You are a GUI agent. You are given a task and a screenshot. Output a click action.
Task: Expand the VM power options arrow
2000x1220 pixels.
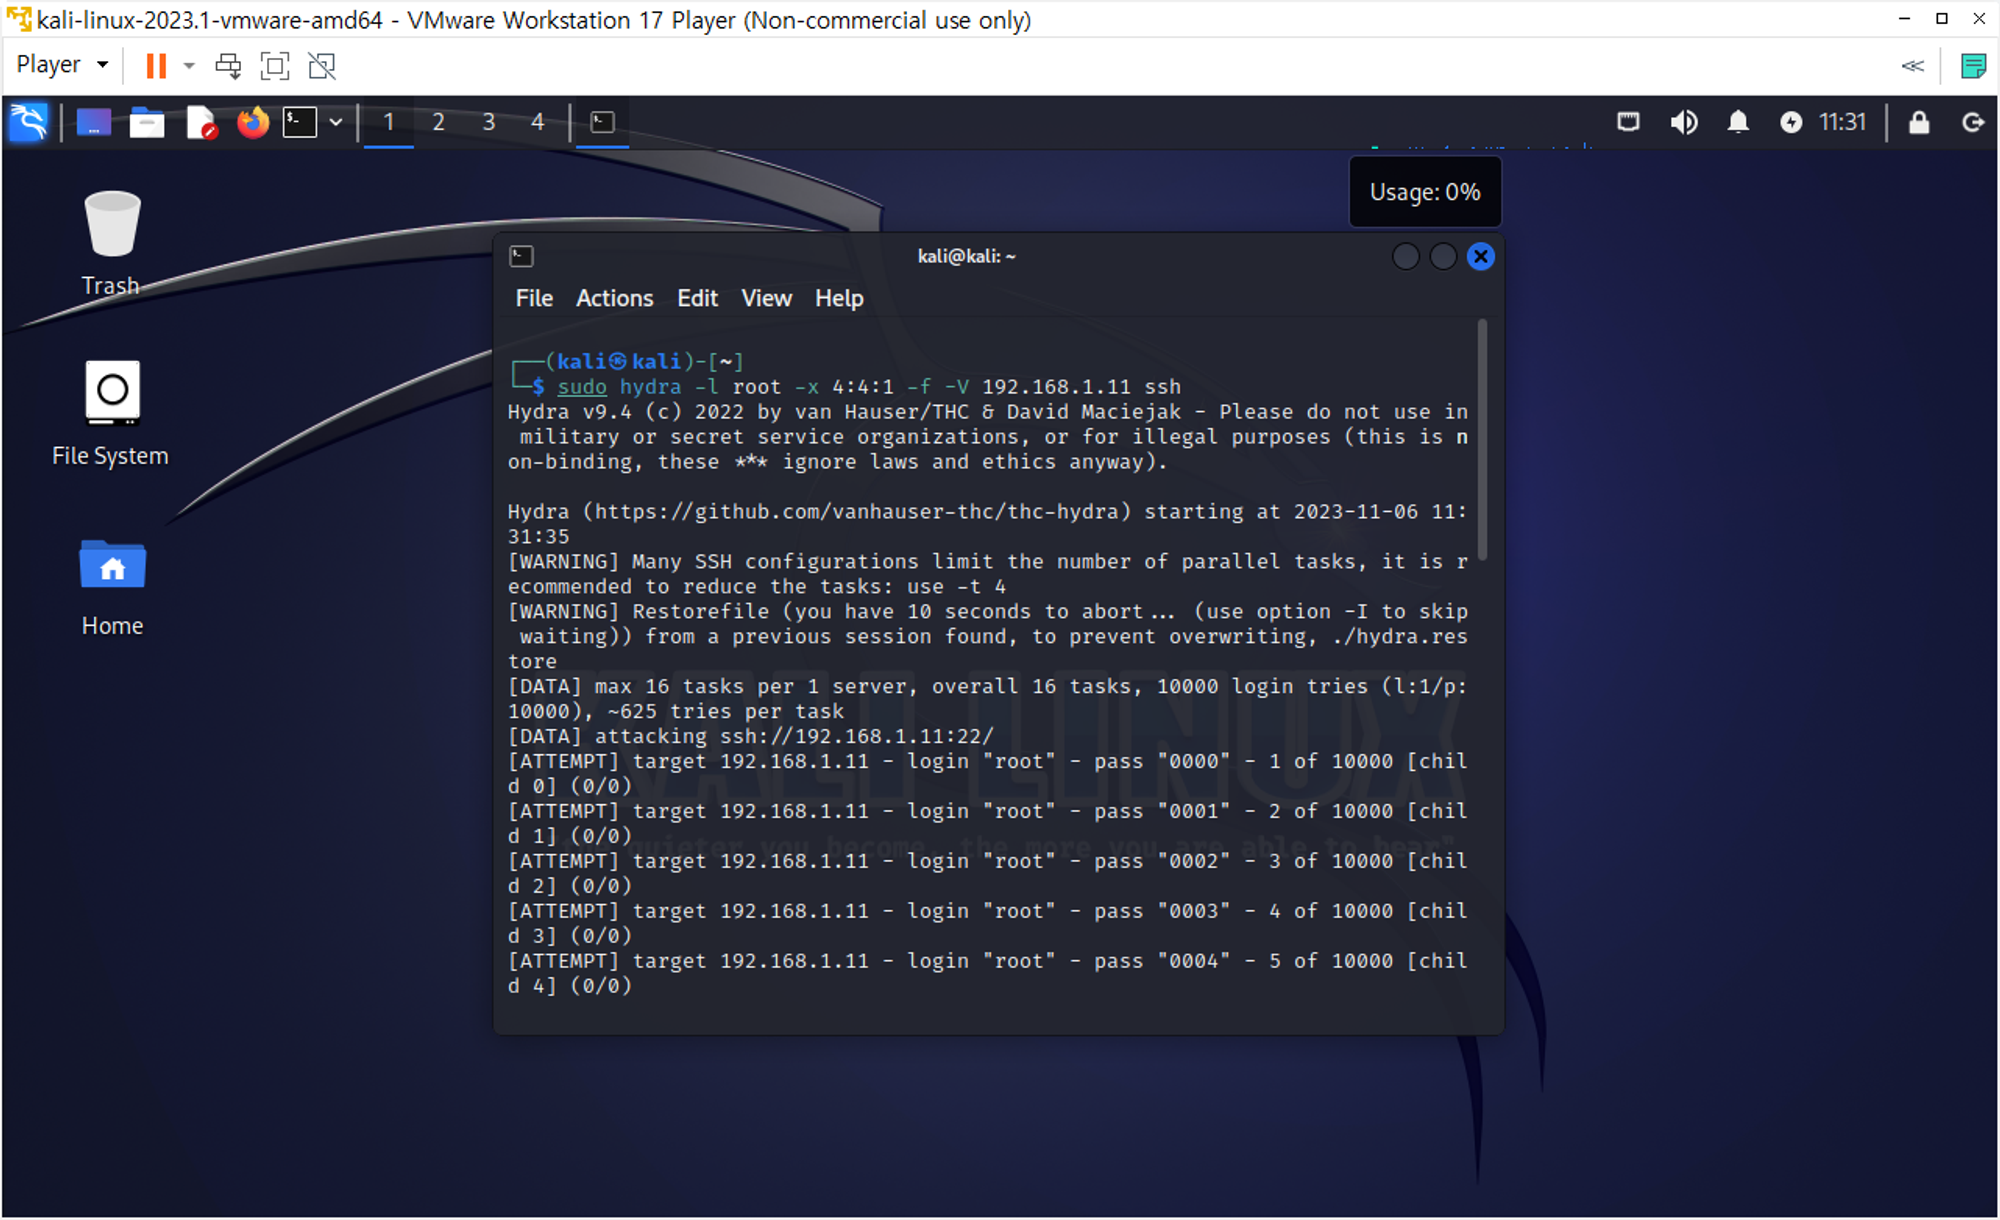click(x=189, y=66)
